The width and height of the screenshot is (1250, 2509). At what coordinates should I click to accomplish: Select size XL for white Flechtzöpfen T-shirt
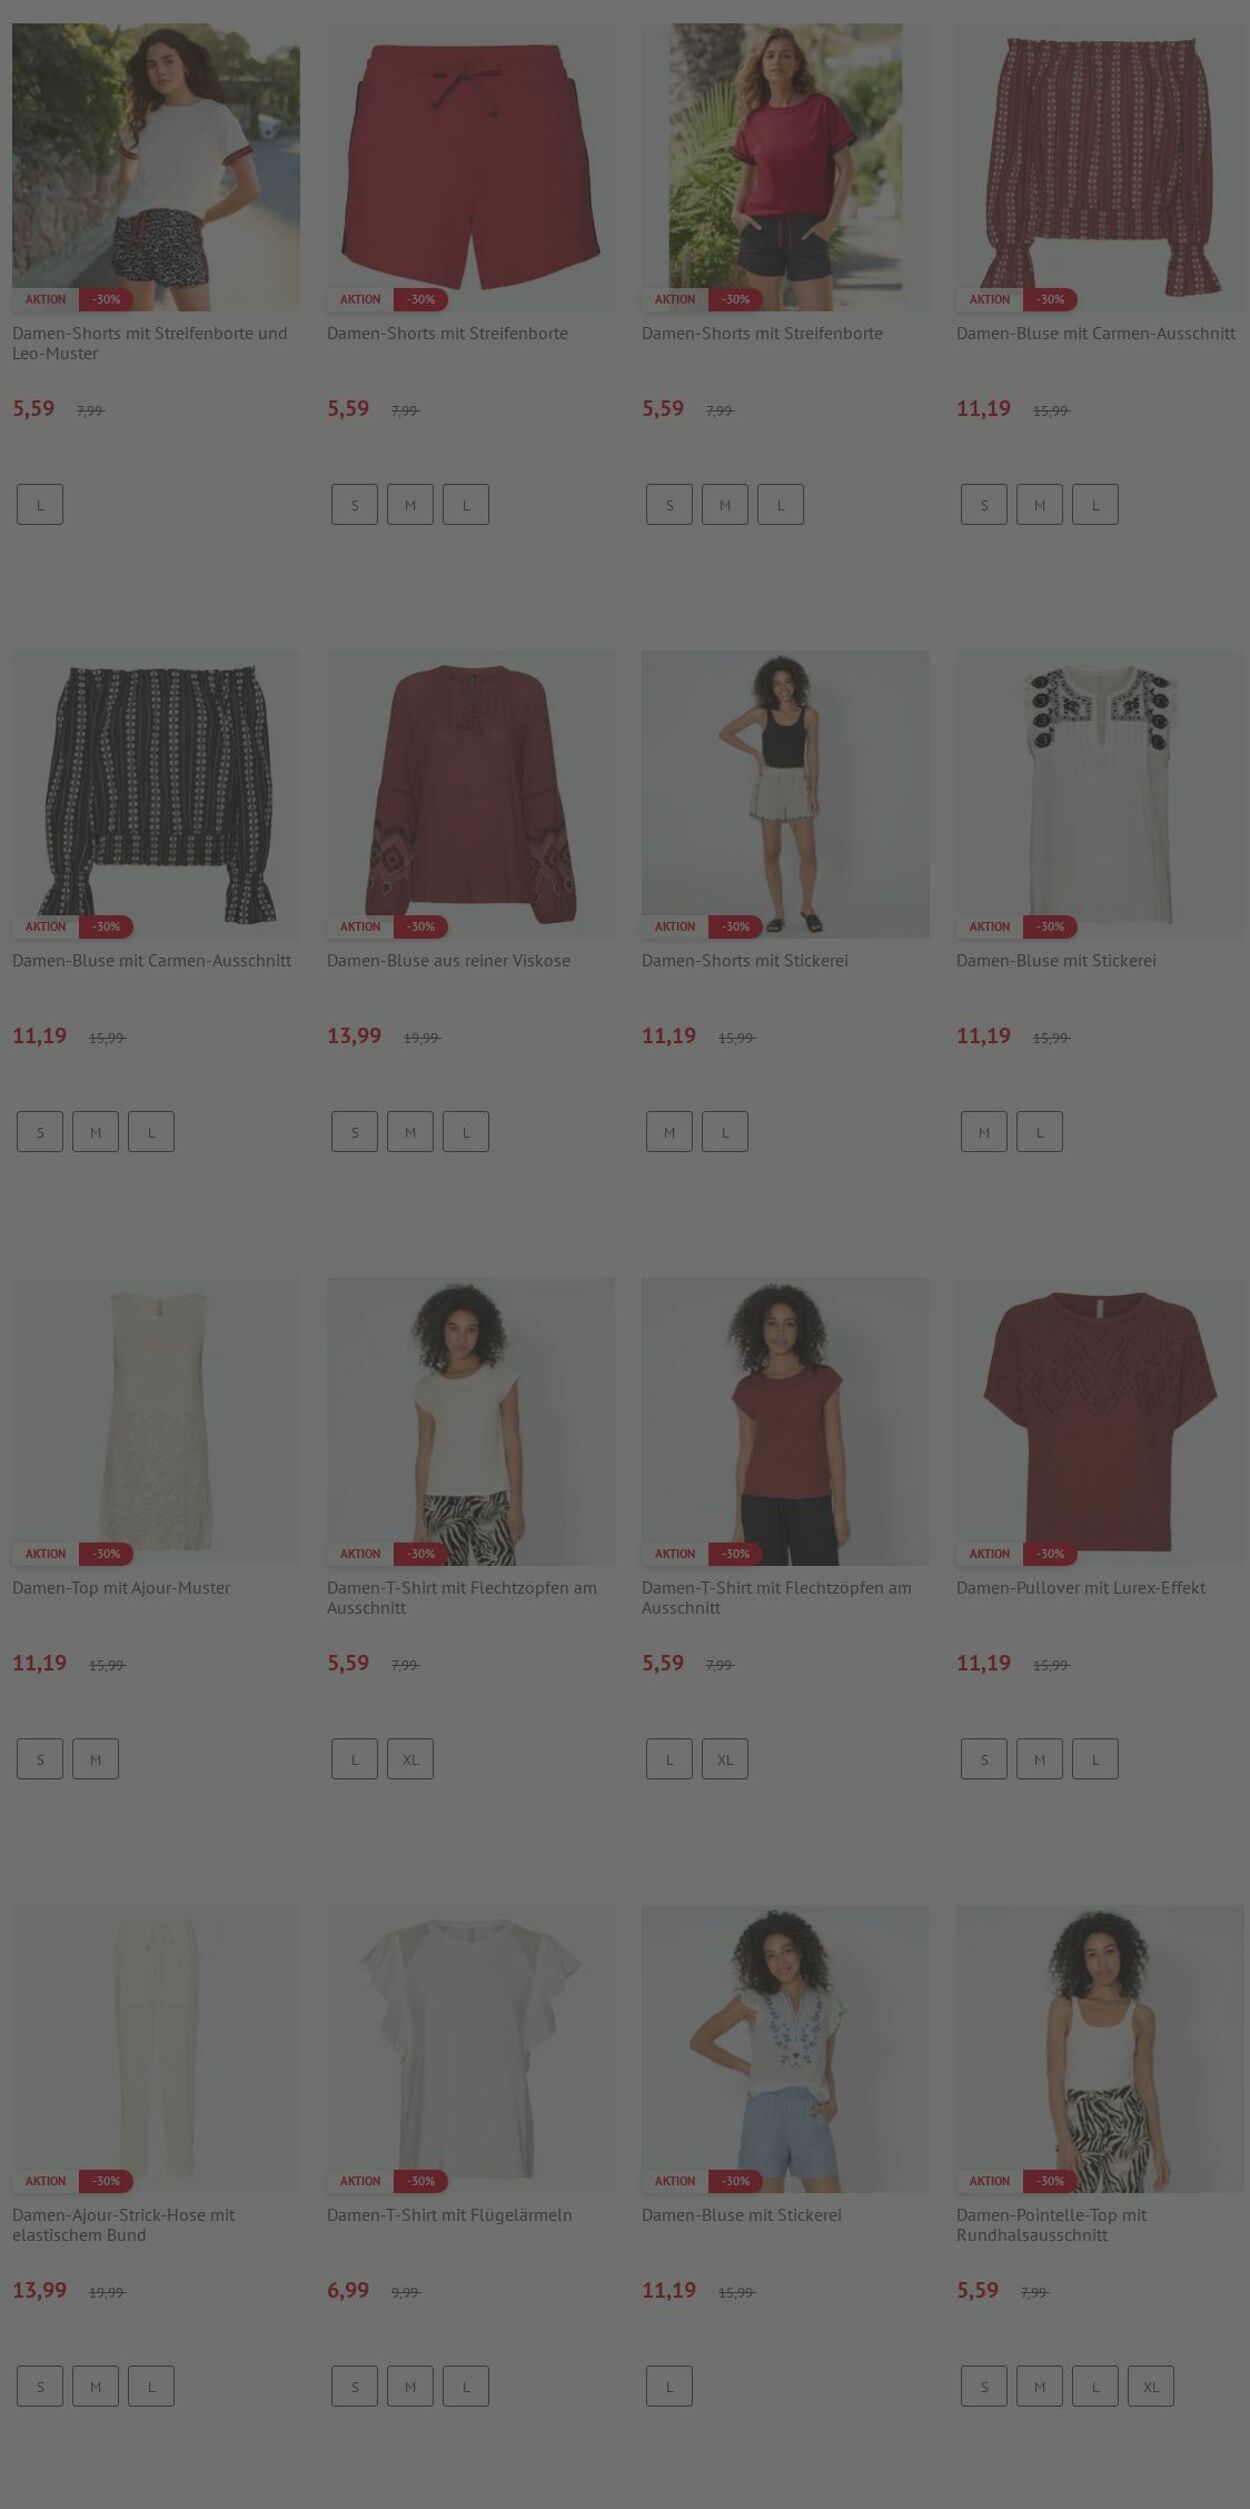click(x=410, y=1759)
